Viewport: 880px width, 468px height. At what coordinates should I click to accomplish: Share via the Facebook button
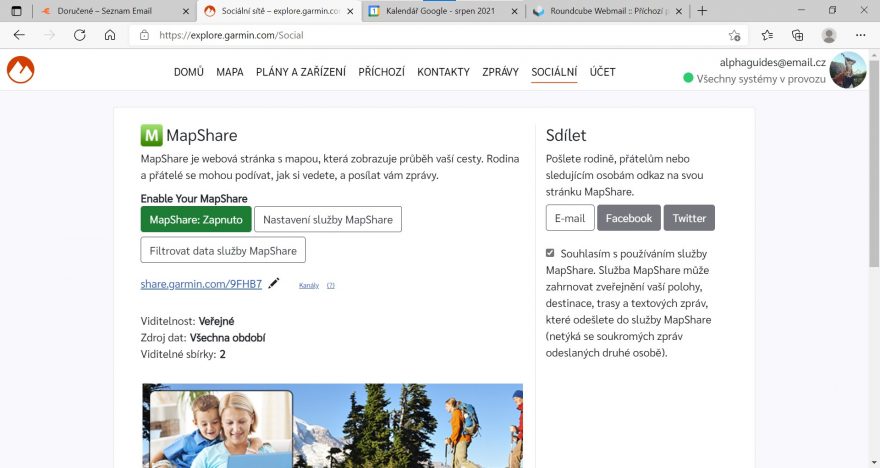click(x=628, y=218)
